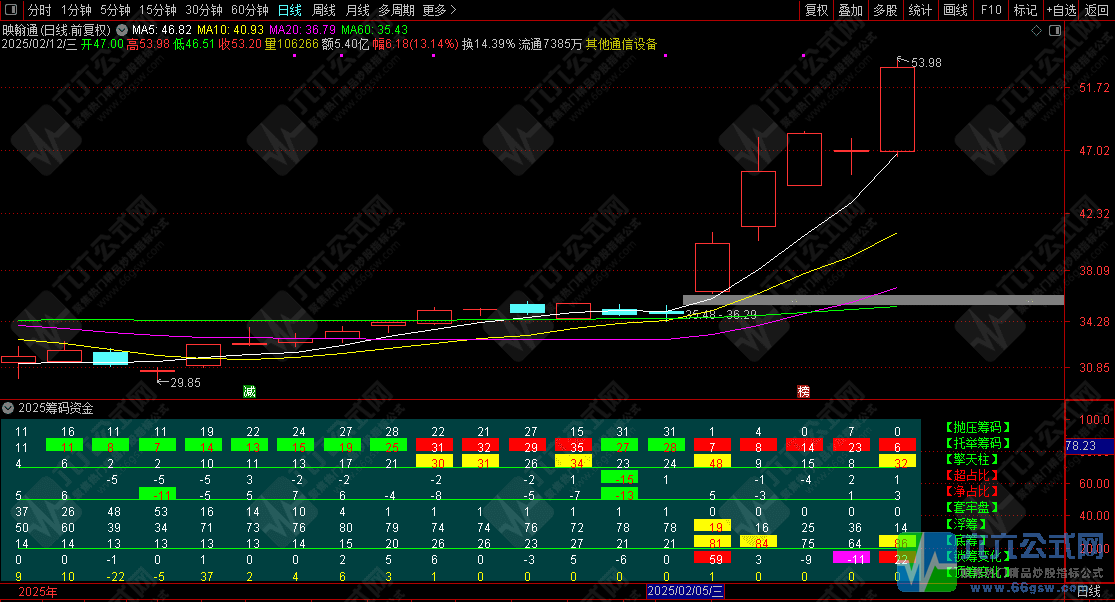The height and width of the screenshot is (602, 1115).
Task: Collapse the 2025筹码资金 indicator panel
Action: coord(9,408)
